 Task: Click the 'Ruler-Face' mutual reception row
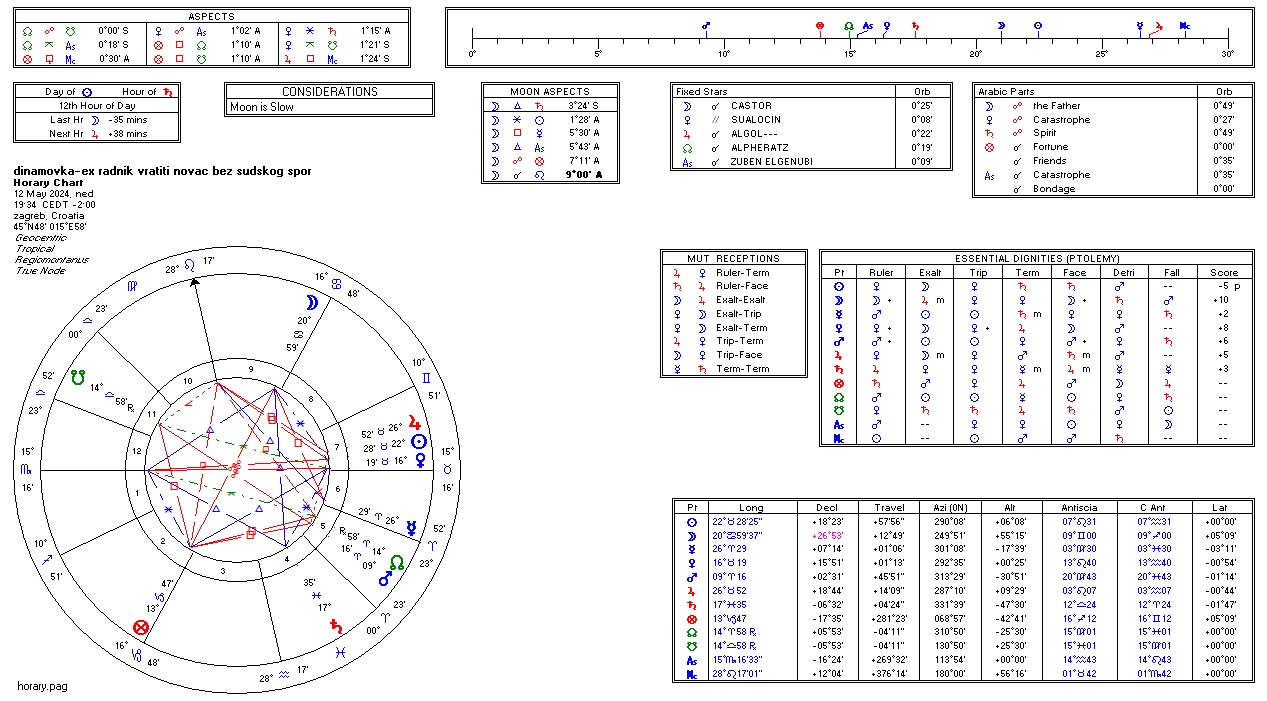pyautogui.click(x=734, y=286)
